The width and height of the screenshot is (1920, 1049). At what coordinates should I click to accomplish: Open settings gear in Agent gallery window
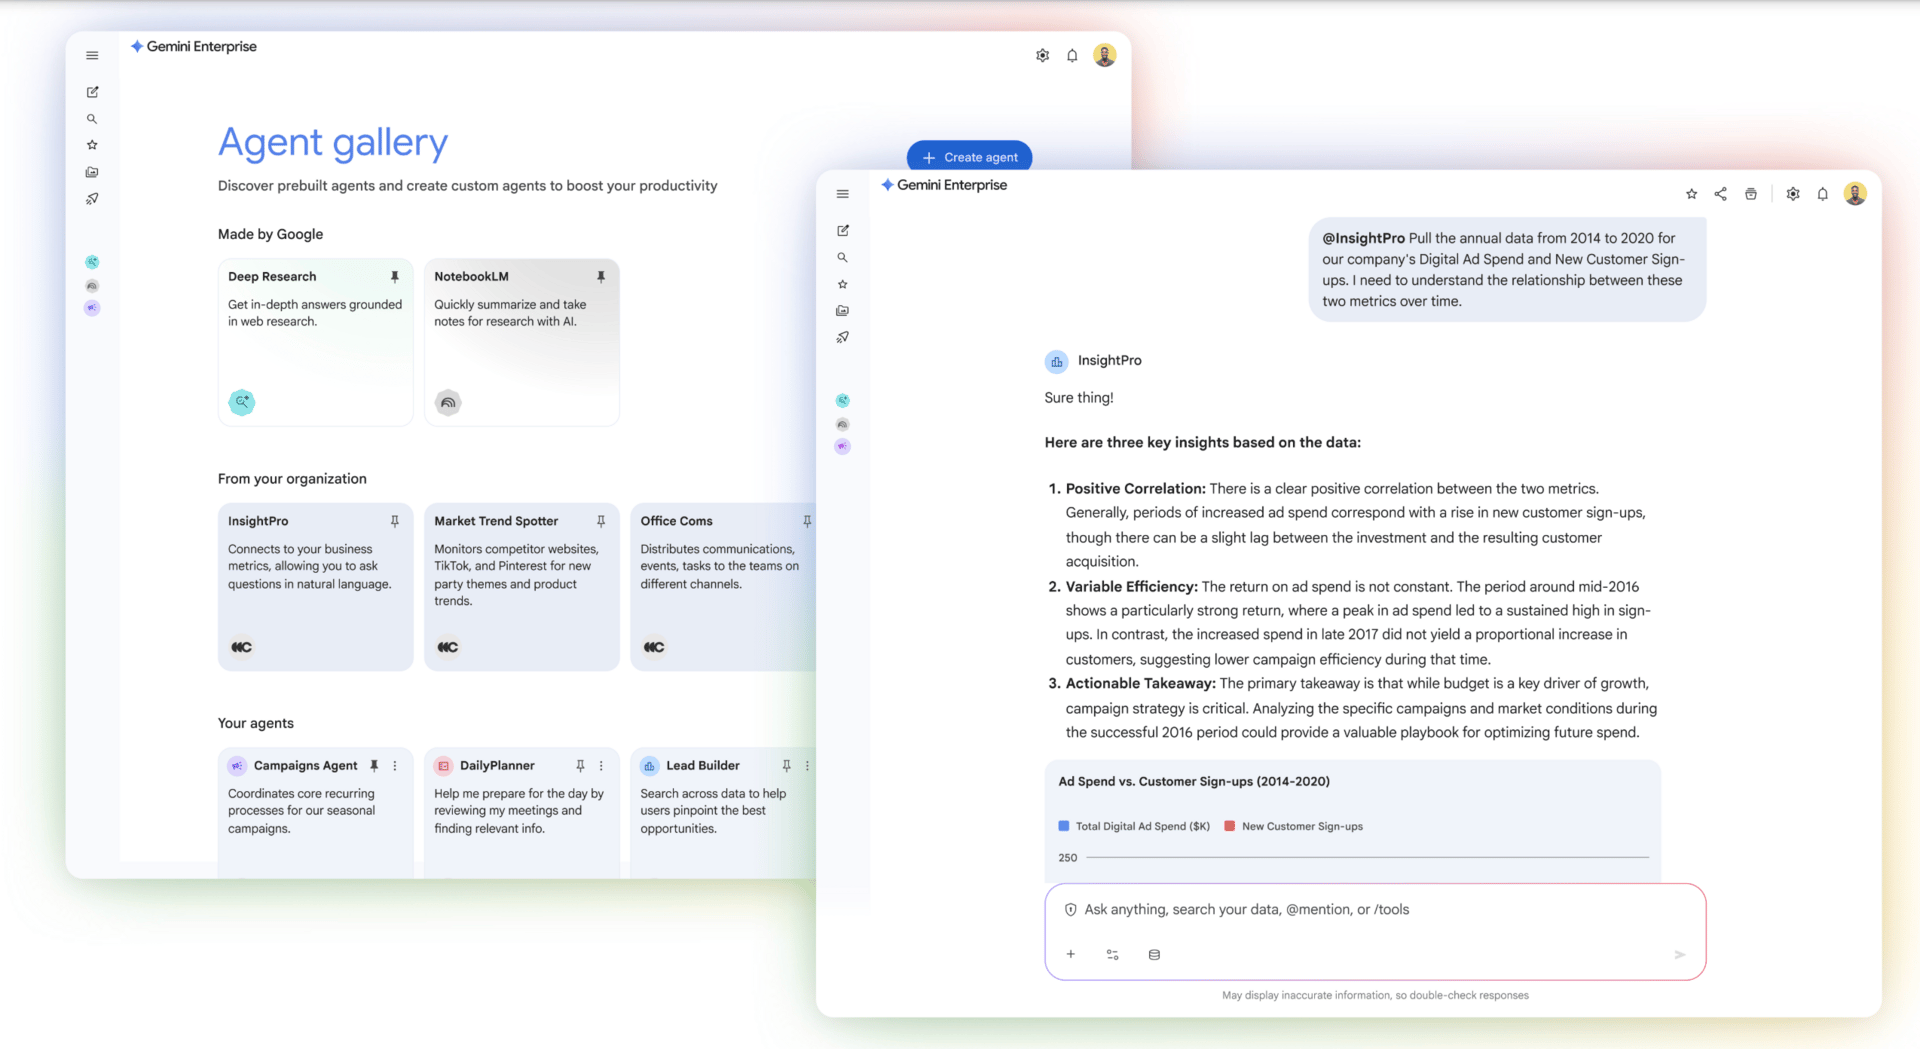(x=1042, y=56)
